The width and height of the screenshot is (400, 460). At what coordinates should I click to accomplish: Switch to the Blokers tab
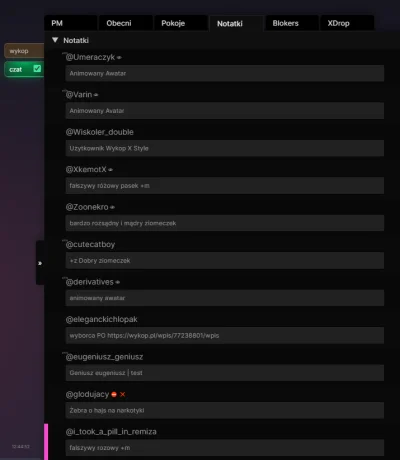292,23
